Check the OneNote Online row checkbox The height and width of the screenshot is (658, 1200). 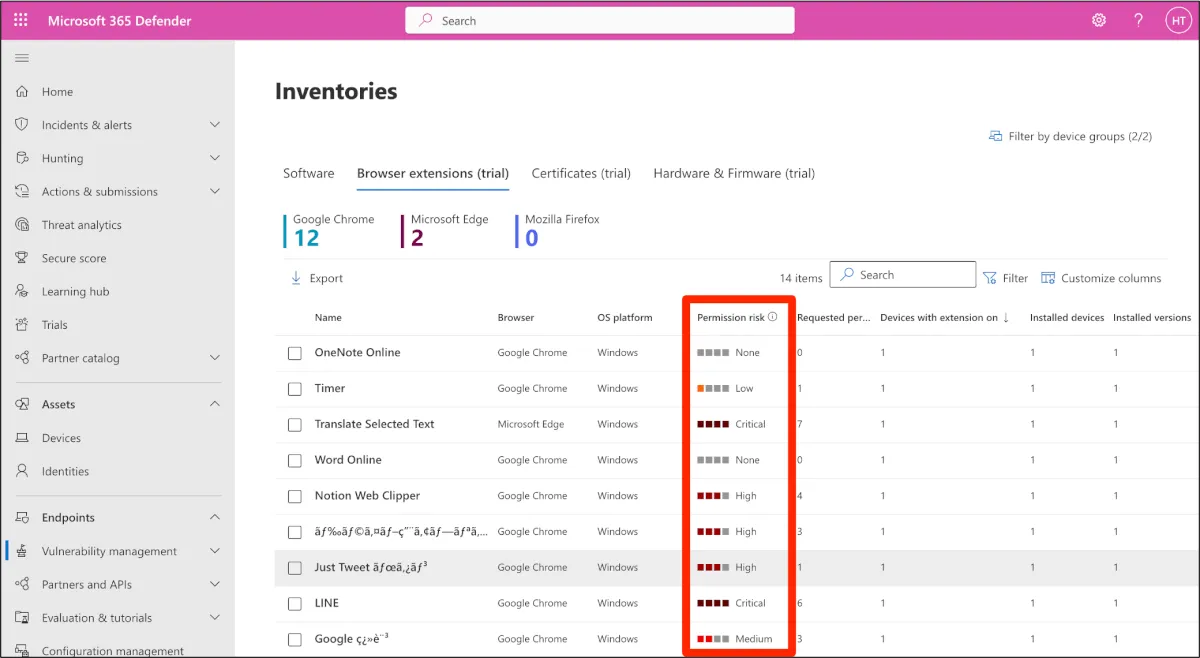coord(295,353)
